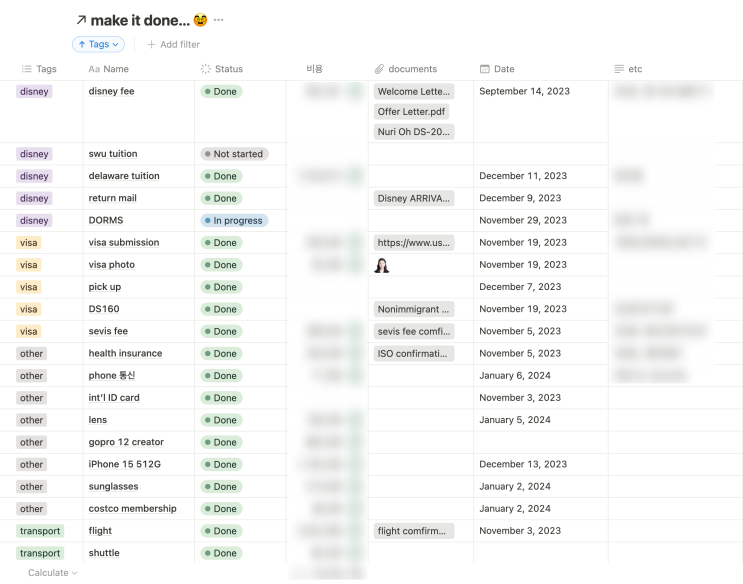This screenshot has height=584, width=743.
Task: Open the Welcome Letter document attachment
Action: pos(413,92)
